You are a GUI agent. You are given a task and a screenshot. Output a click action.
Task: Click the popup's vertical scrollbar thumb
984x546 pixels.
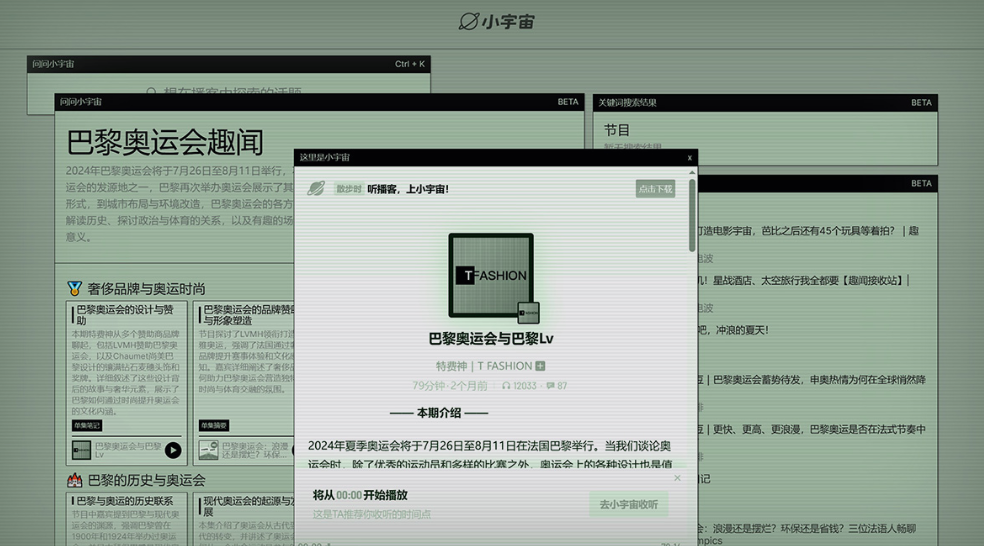tap(692, 215)
